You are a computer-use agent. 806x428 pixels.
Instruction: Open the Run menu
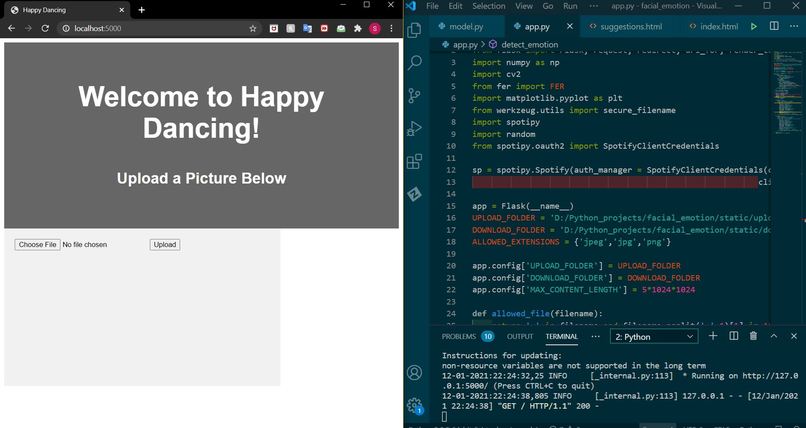570,6
